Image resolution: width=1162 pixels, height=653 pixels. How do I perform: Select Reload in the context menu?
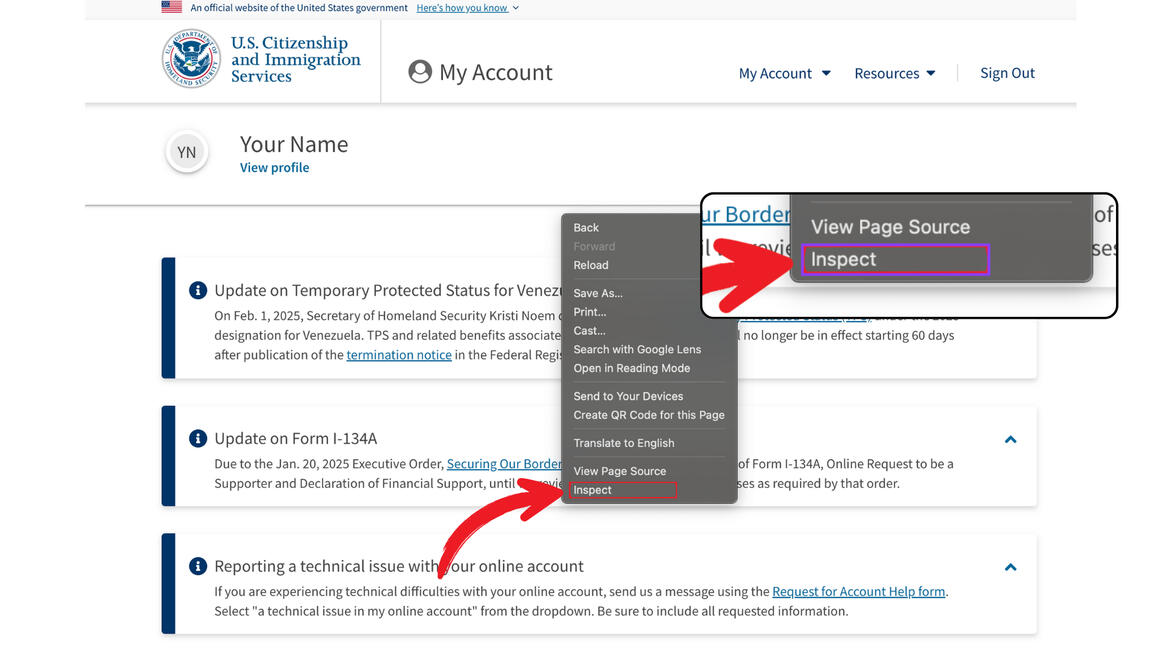(x=590, y=265)
